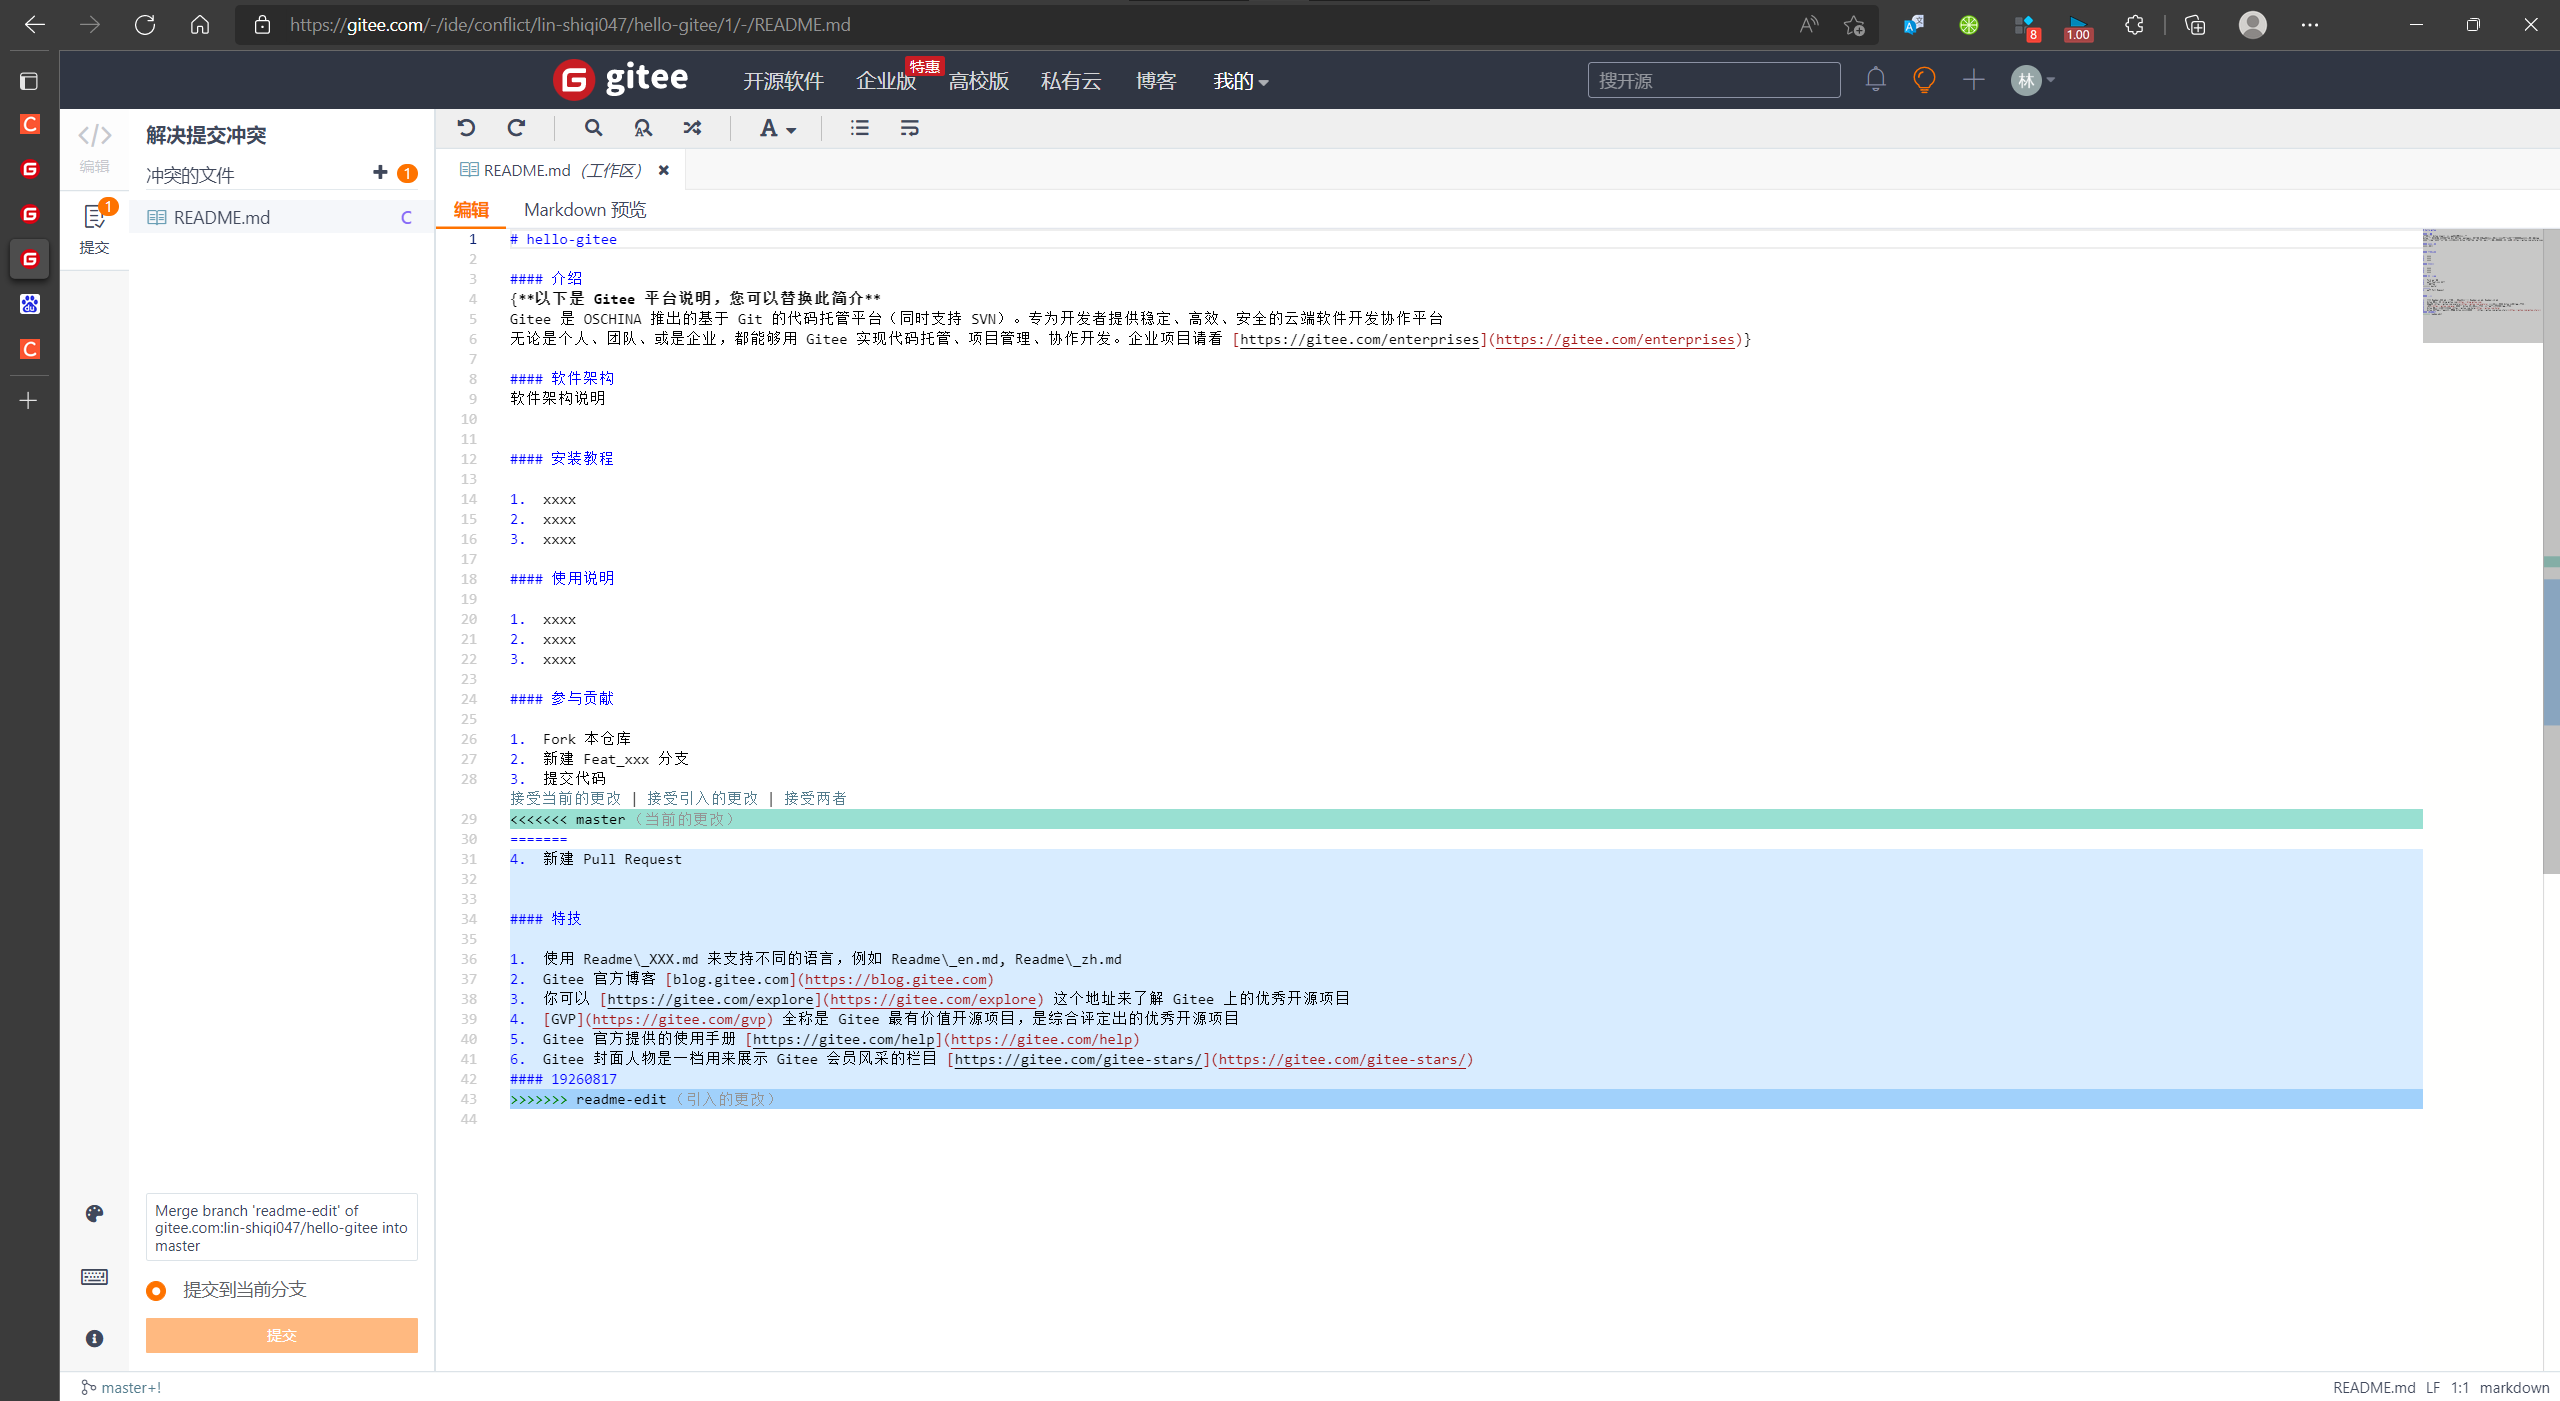Open the theme palette icon in sidebar
2560x1401 pixels.
(94, 1213)
